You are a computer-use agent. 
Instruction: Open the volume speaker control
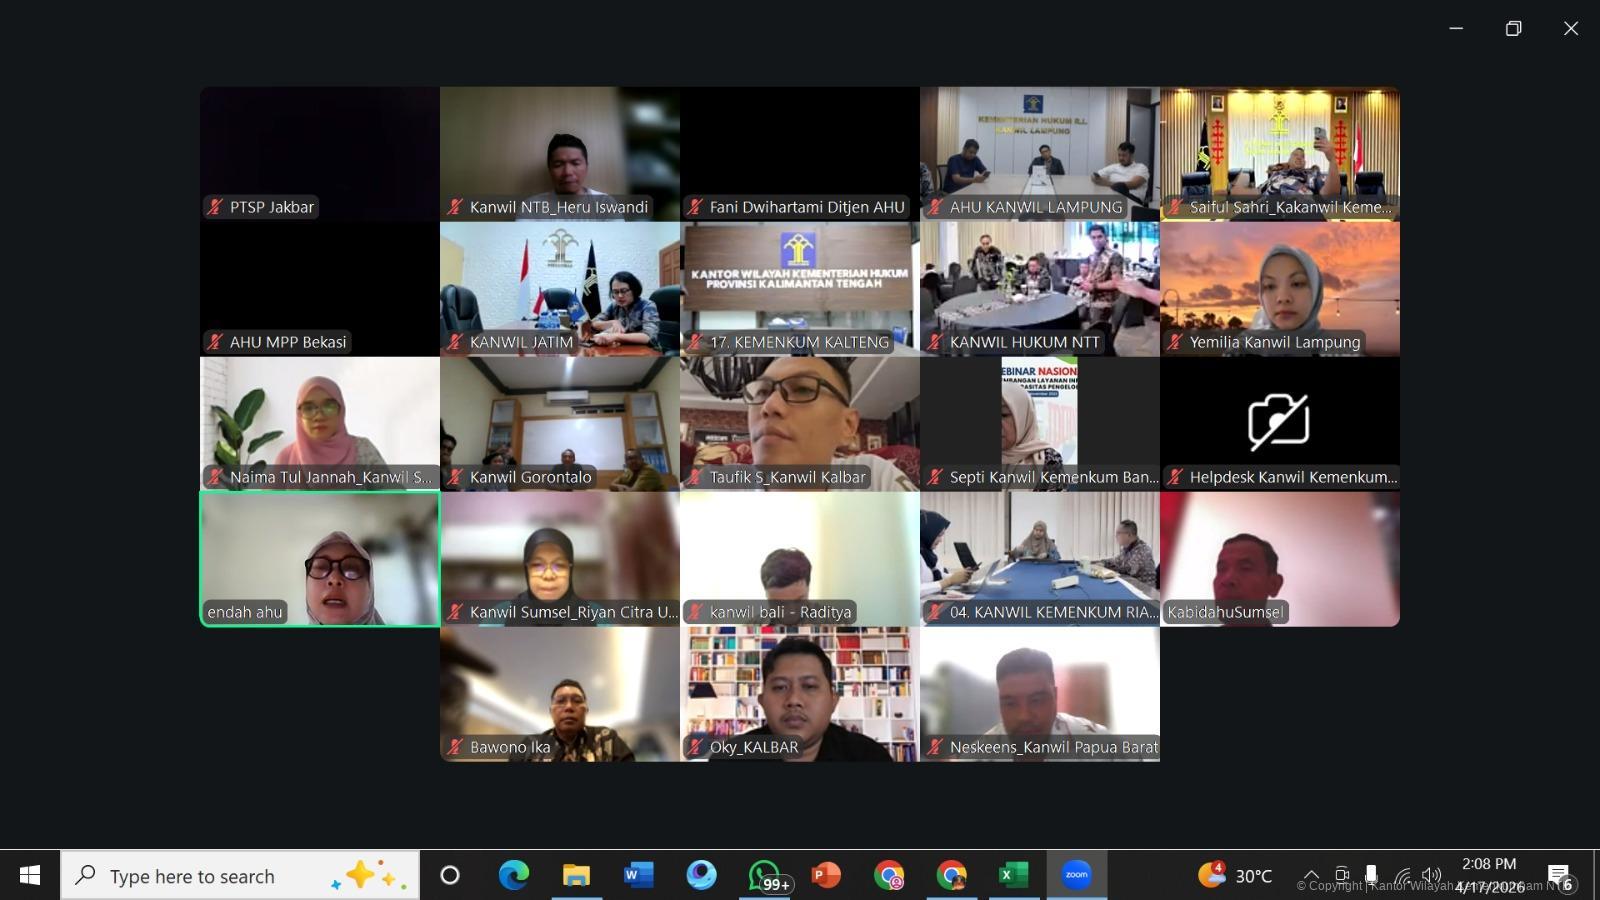pyautogui.click(x=1432, y=875)
